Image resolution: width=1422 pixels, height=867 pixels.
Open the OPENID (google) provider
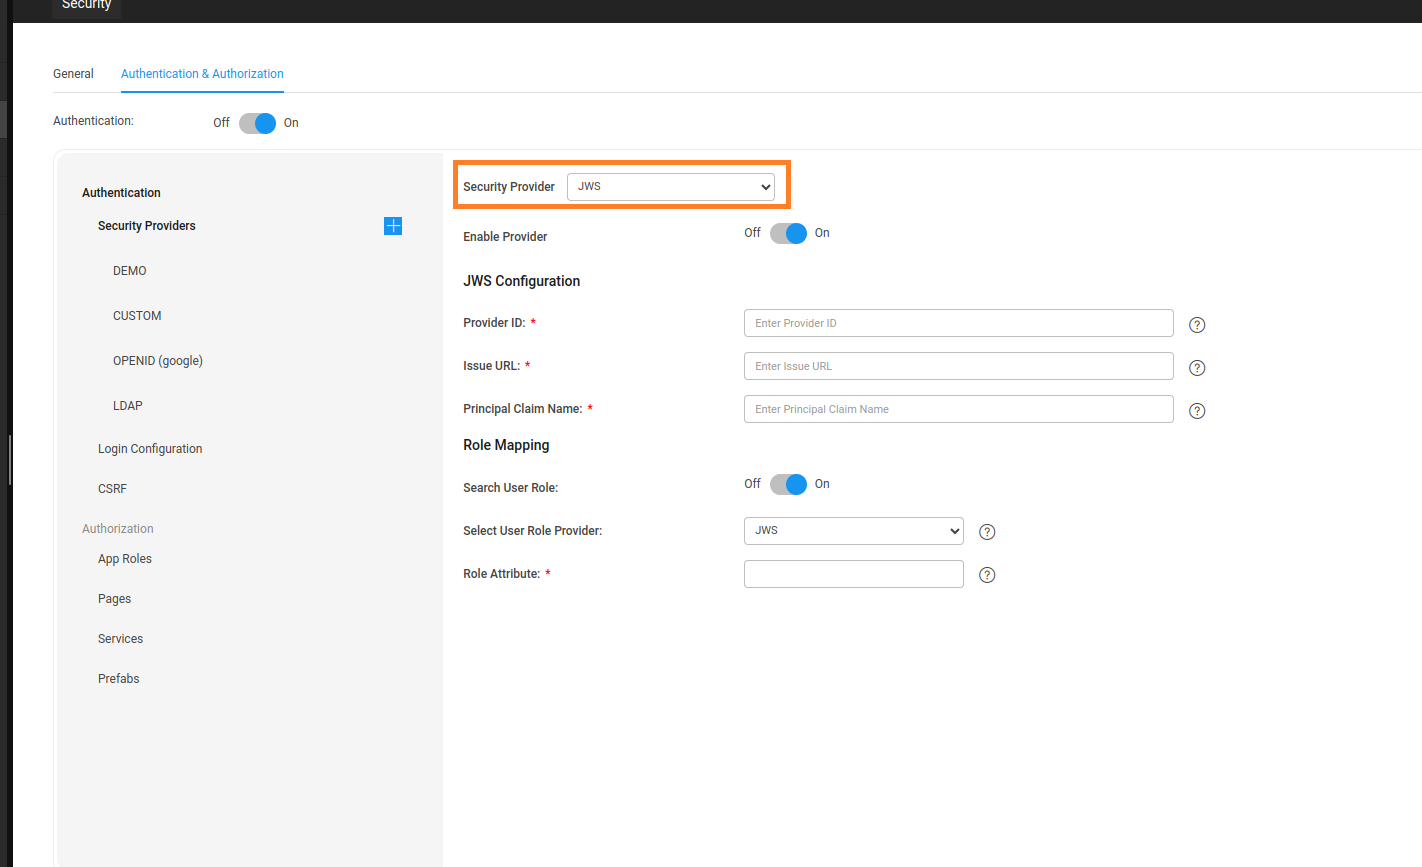coord(158,361)
